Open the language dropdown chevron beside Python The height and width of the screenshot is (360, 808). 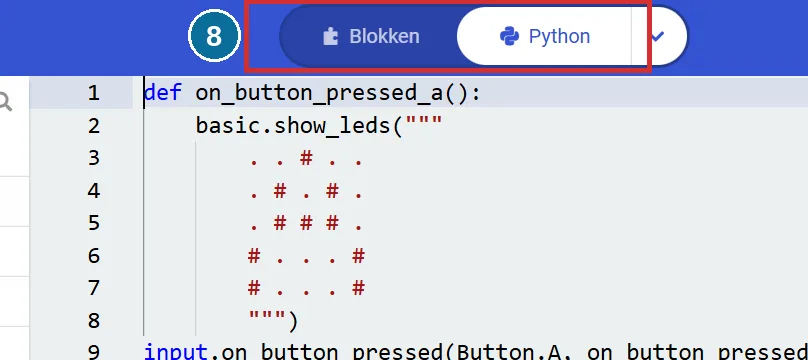(x=657, y=36)
